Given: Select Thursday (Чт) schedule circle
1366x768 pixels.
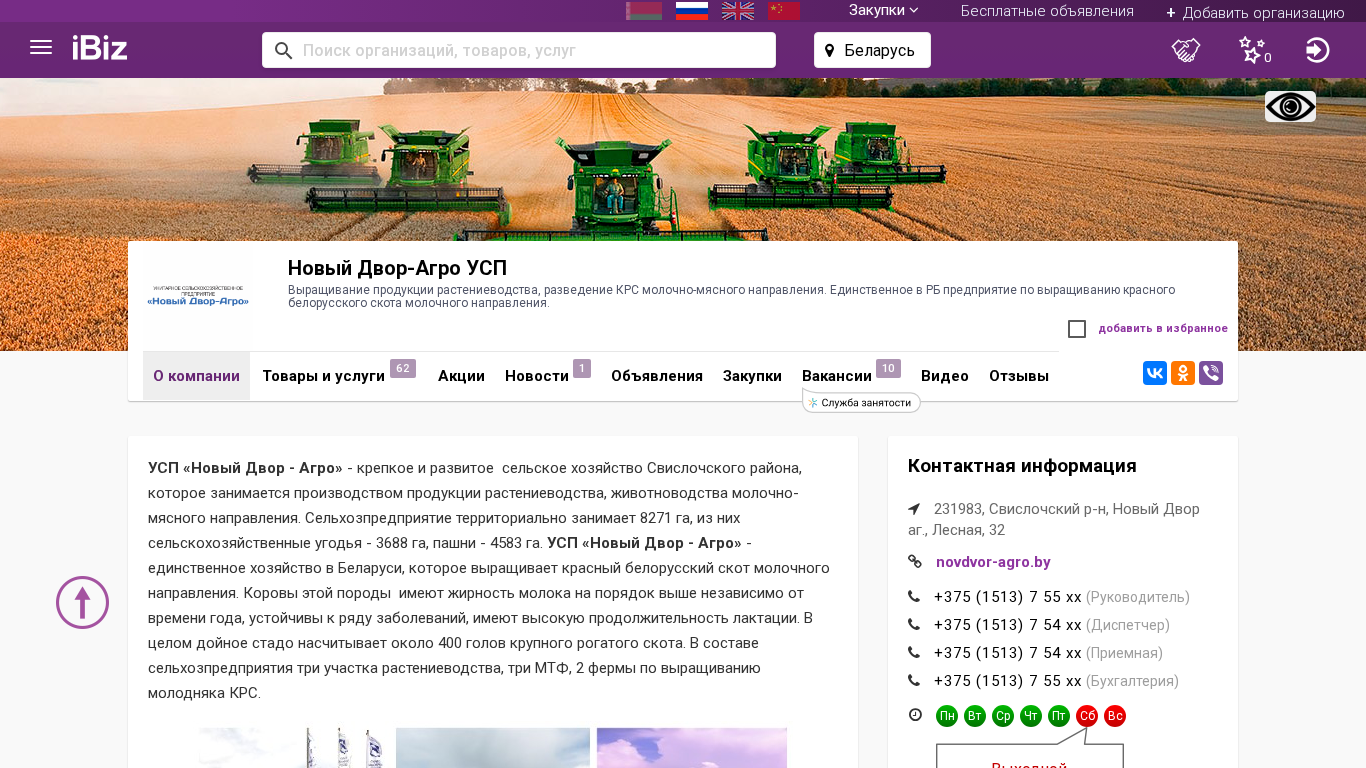Looking at the screenshot, I should [x=1031, y=716].
